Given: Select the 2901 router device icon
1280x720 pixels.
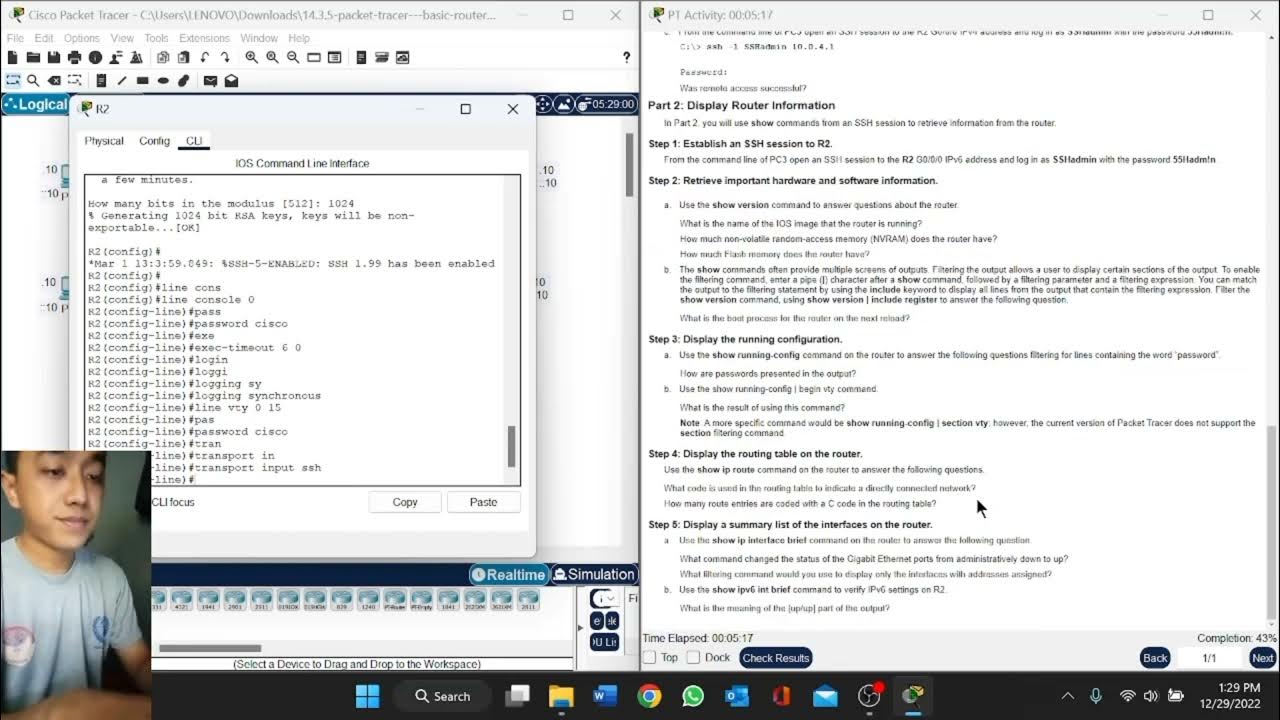Looking at the screenshot, I should (x=236, y=600).
